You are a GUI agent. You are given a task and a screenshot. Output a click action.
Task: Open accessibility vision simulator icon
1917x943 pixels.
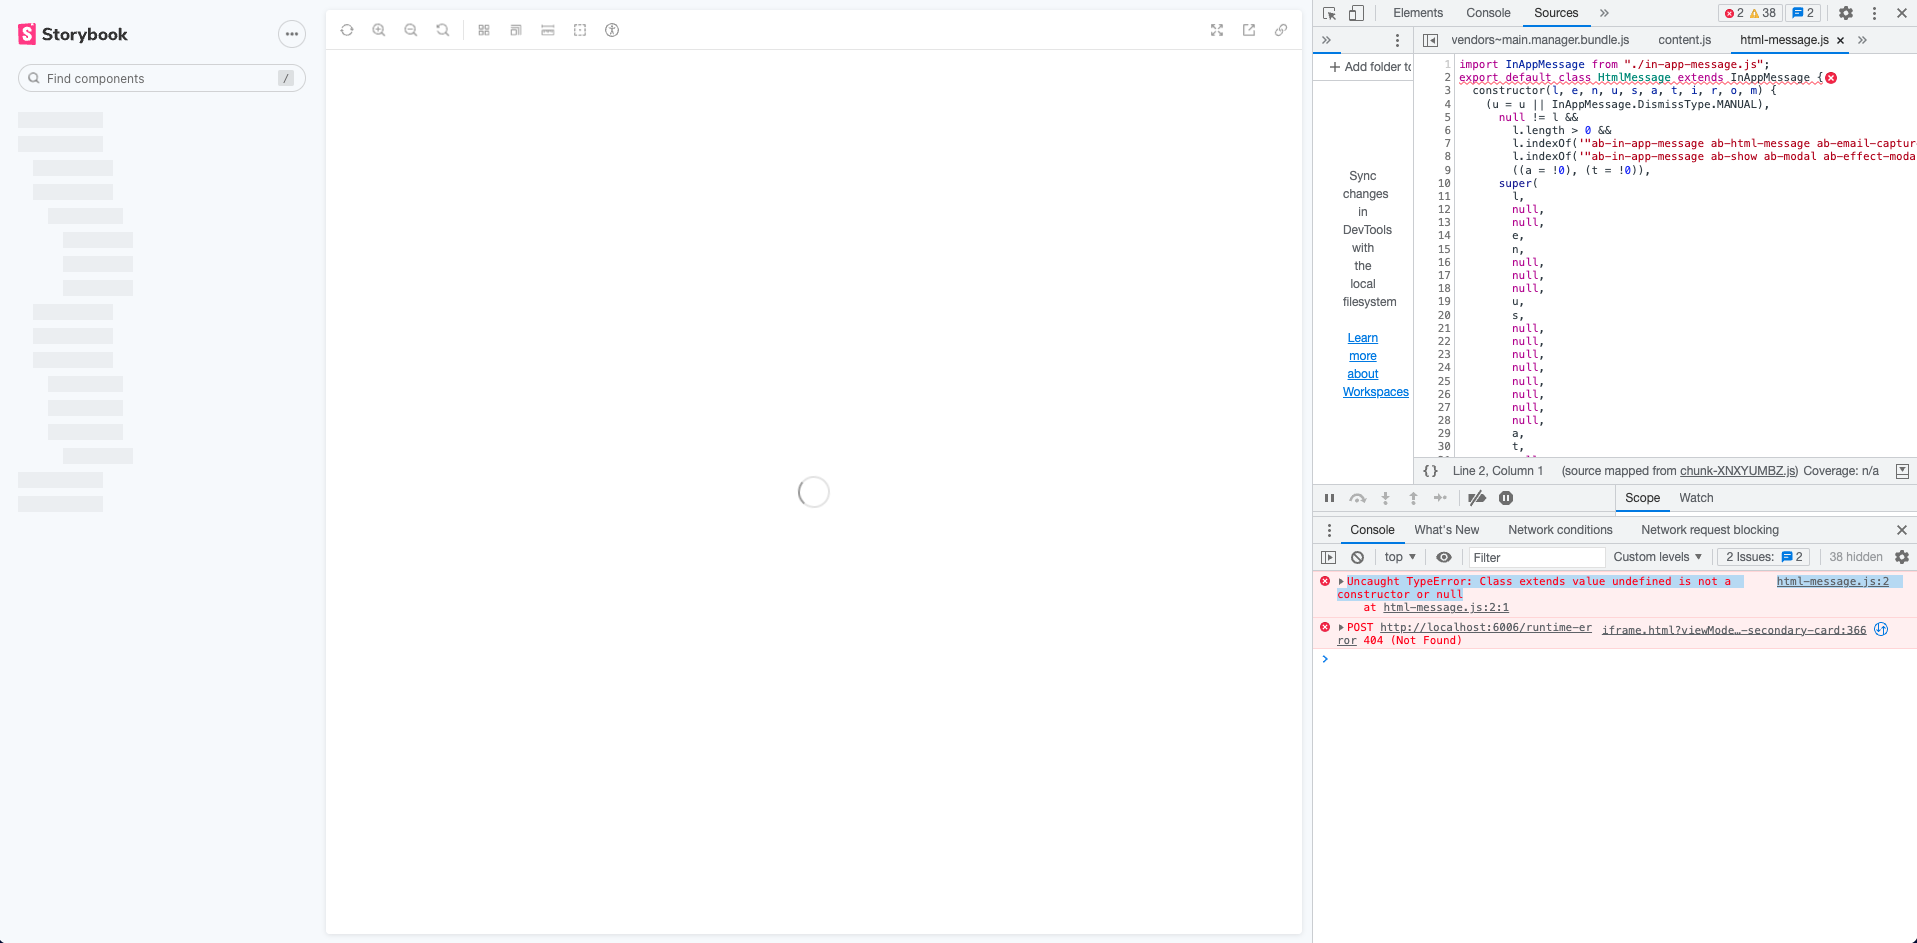pos(612,30)
